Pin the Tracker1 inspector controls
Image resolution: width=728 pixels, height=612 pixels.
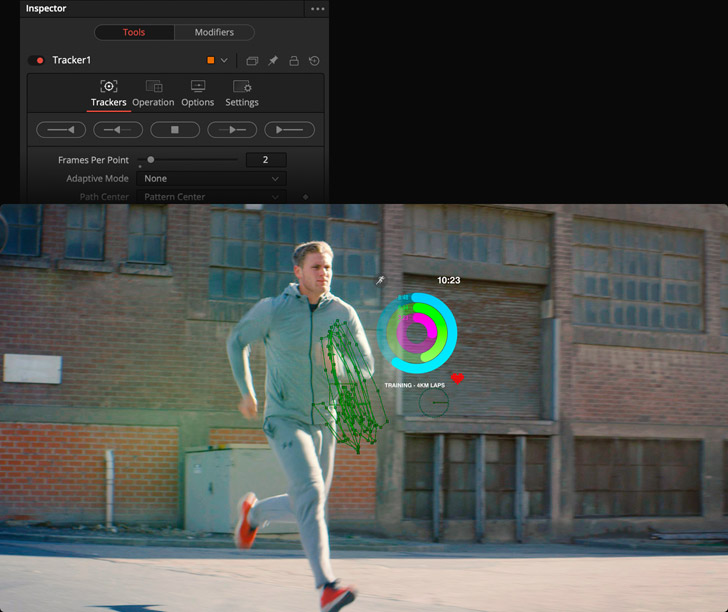273,61
